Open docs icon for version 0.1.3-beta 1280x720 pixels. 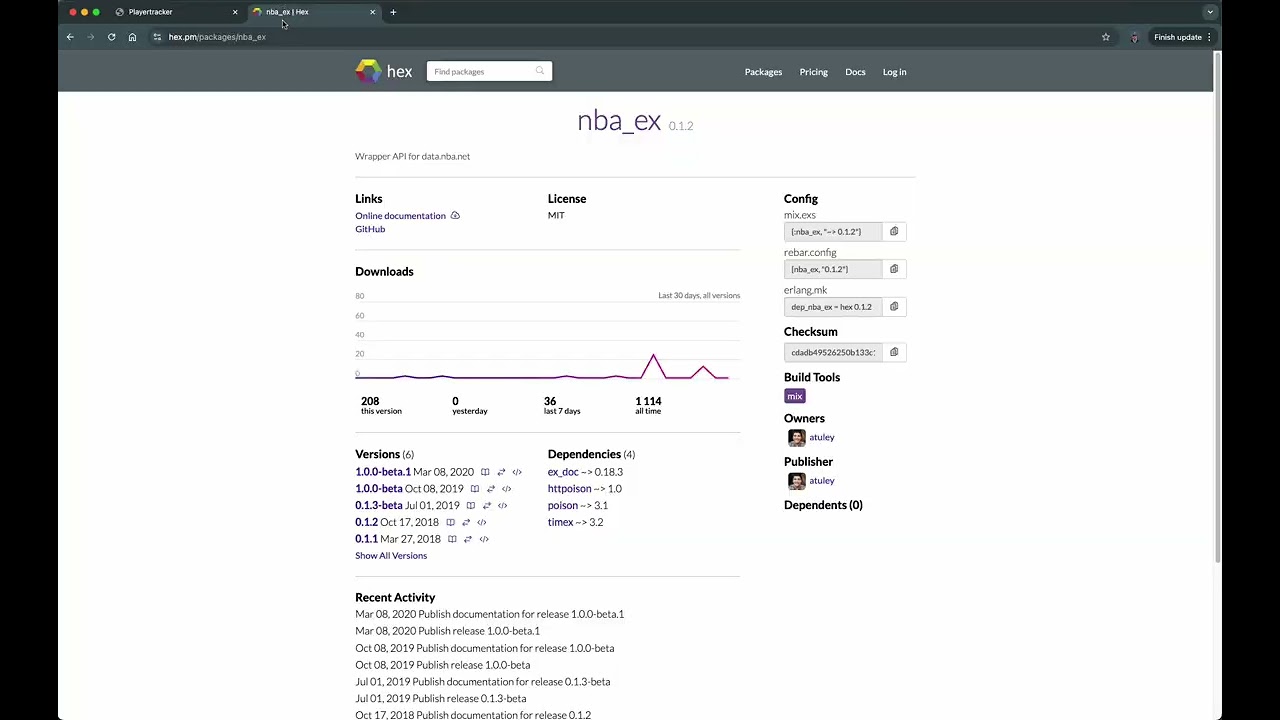471,506
